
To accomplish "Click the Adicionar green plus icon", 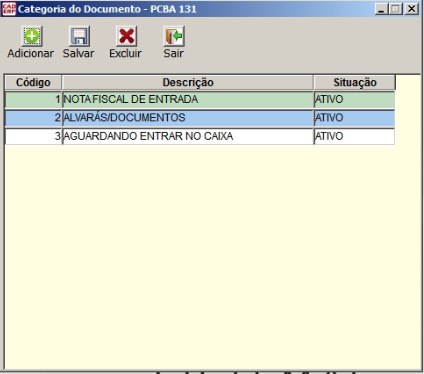I will 32,36.
